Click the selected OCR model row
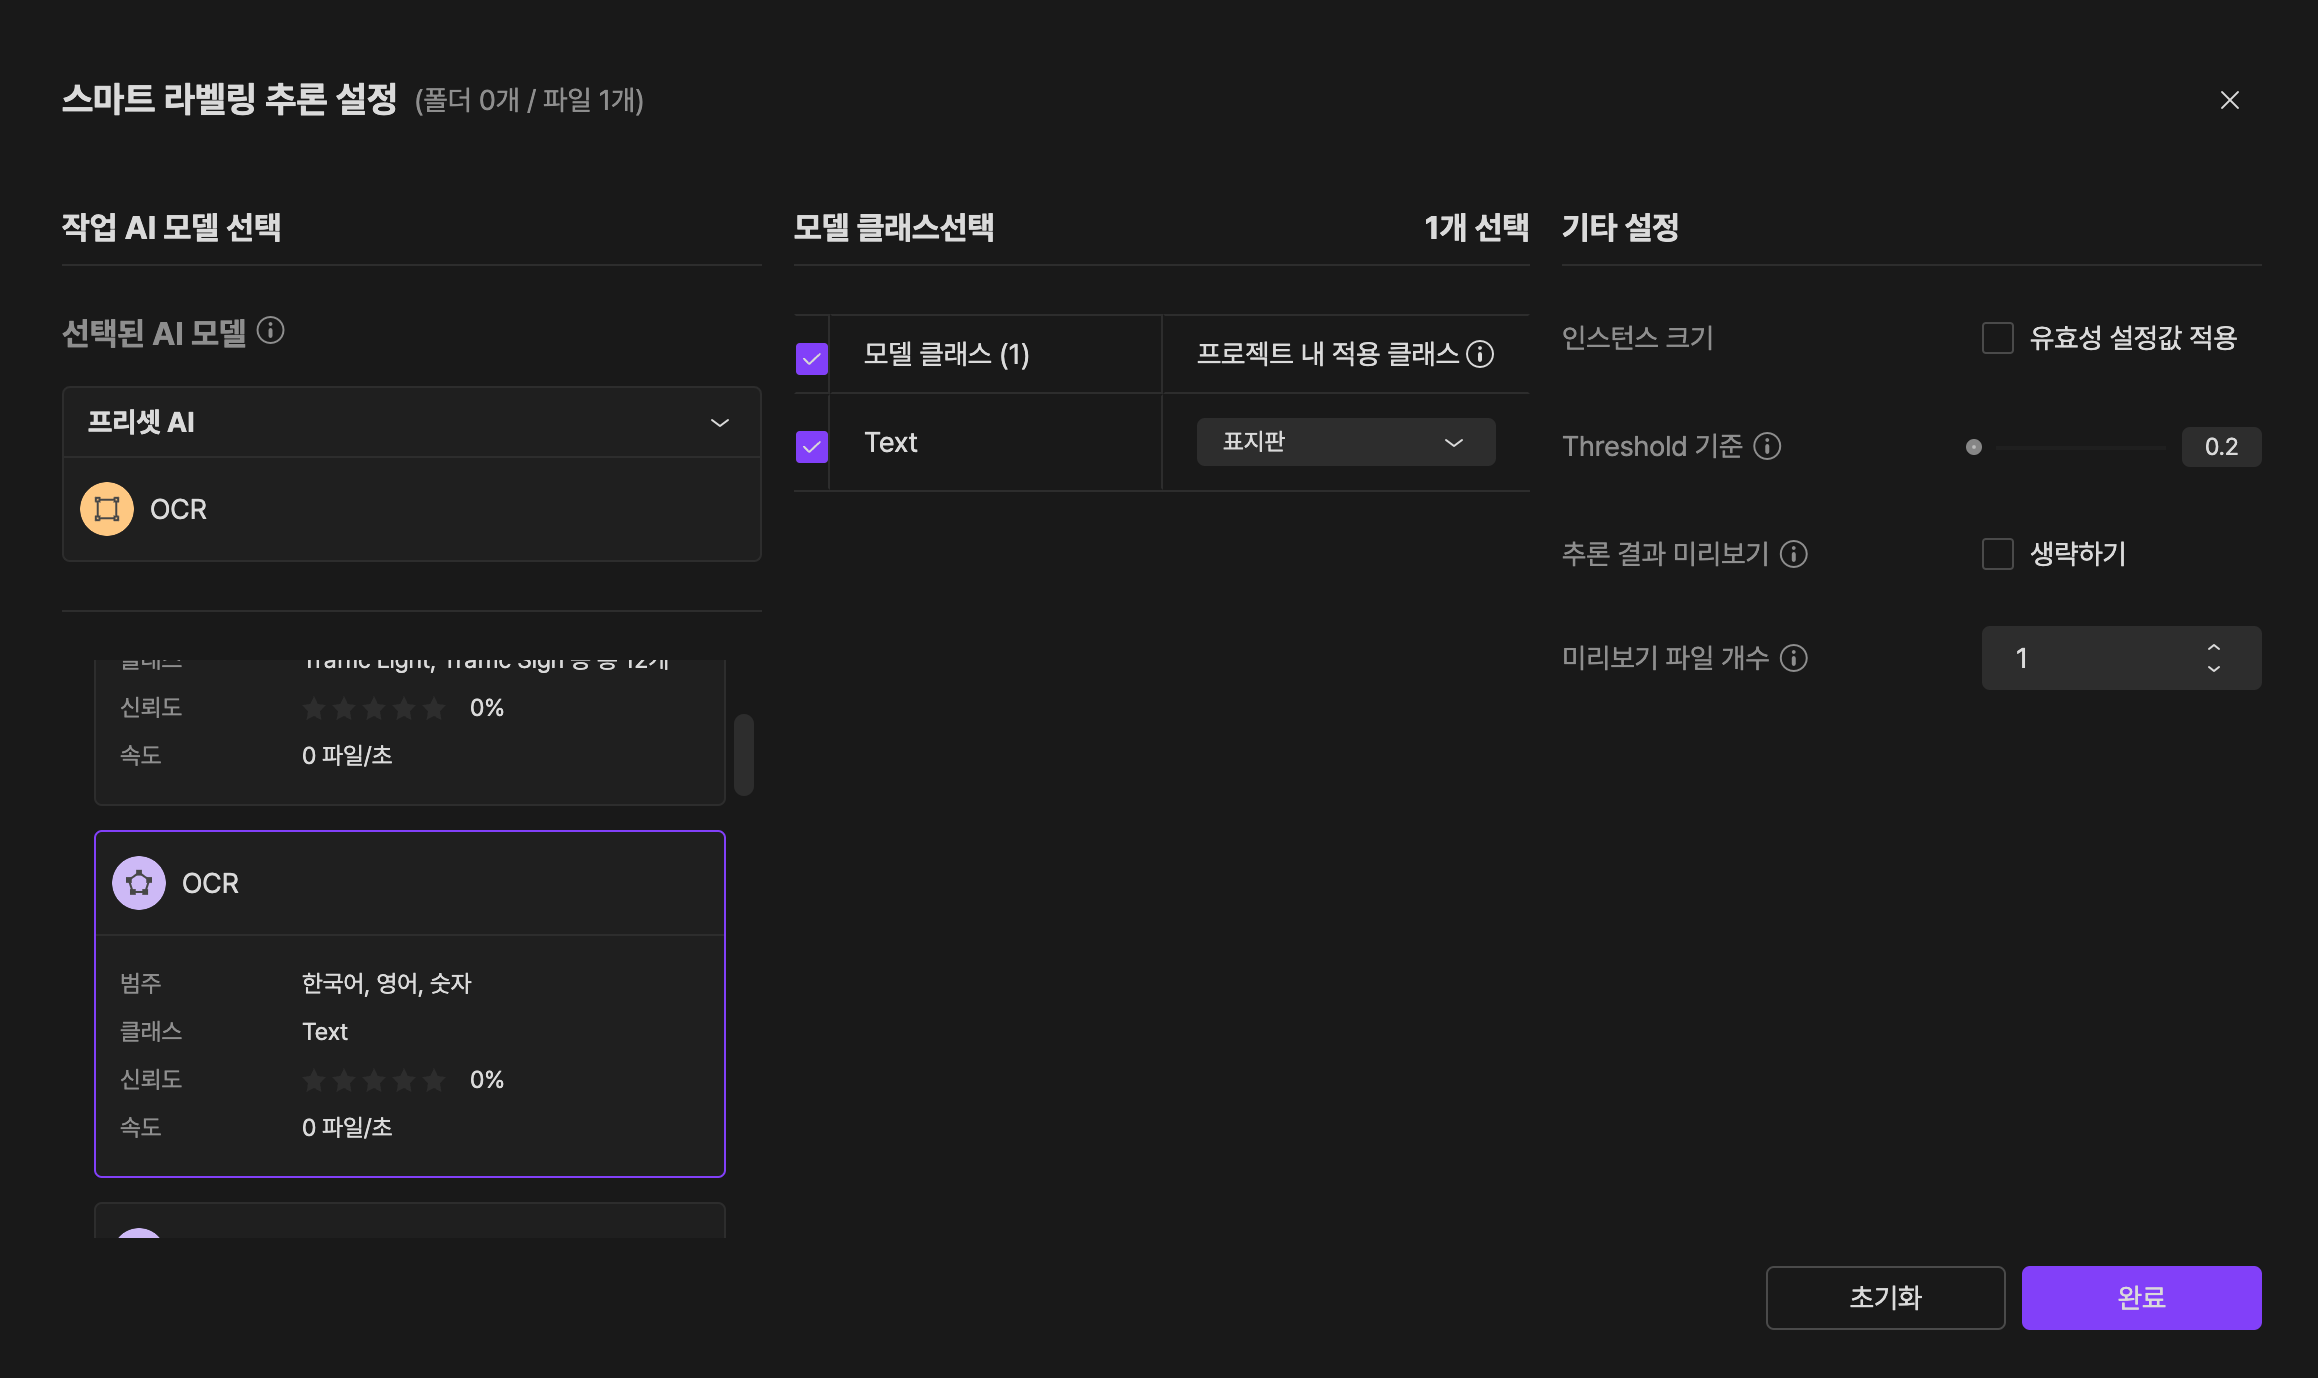 [412, 509]
